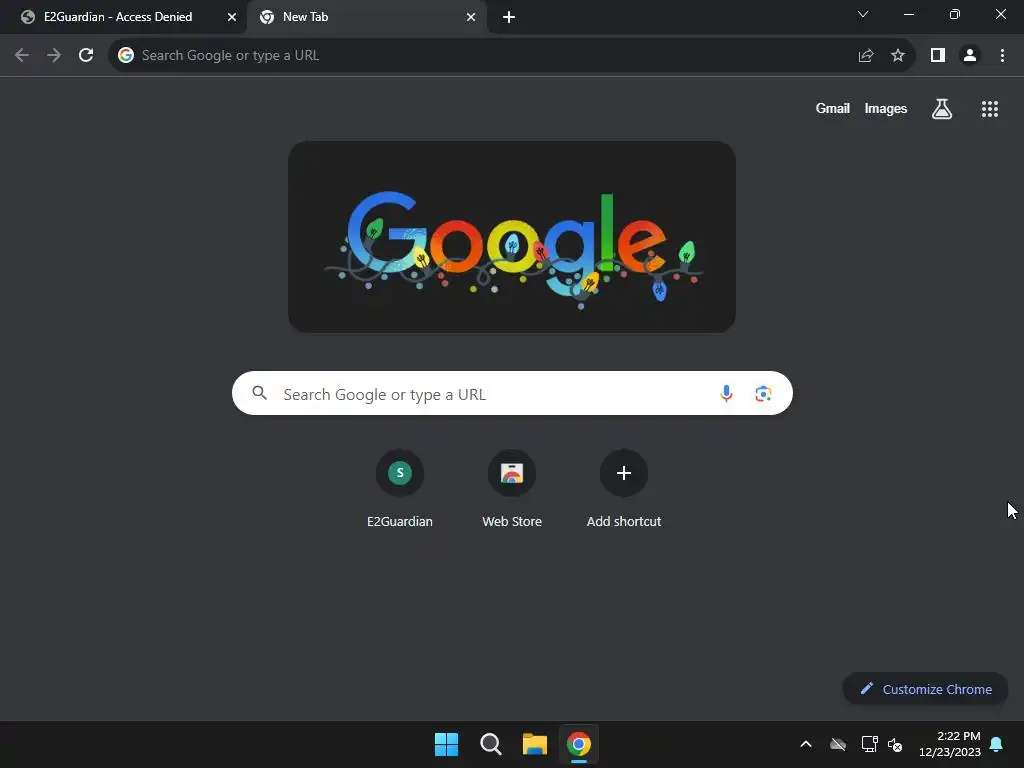Show hidden system tray icons
This screenshot has width=1024, height=768.
click(x=806, y=744)
